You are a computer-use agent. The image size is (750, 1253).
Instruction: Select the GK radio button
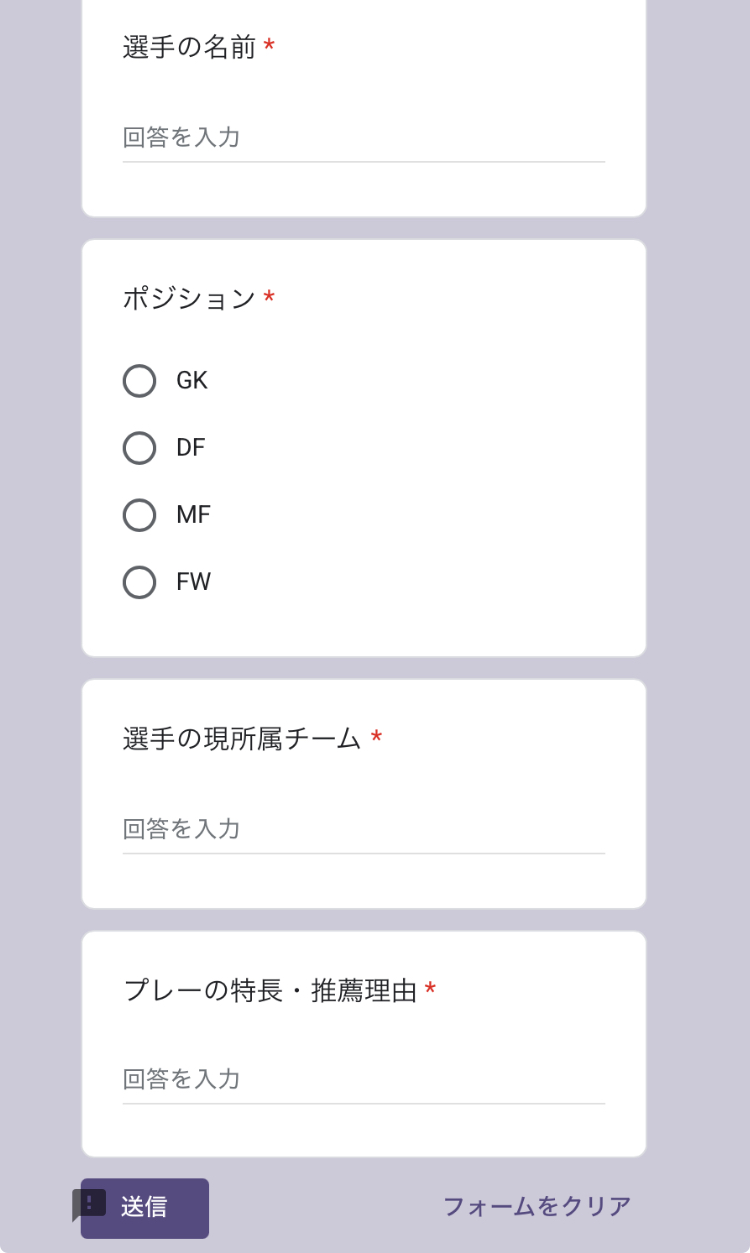click(x=139, y=381)
